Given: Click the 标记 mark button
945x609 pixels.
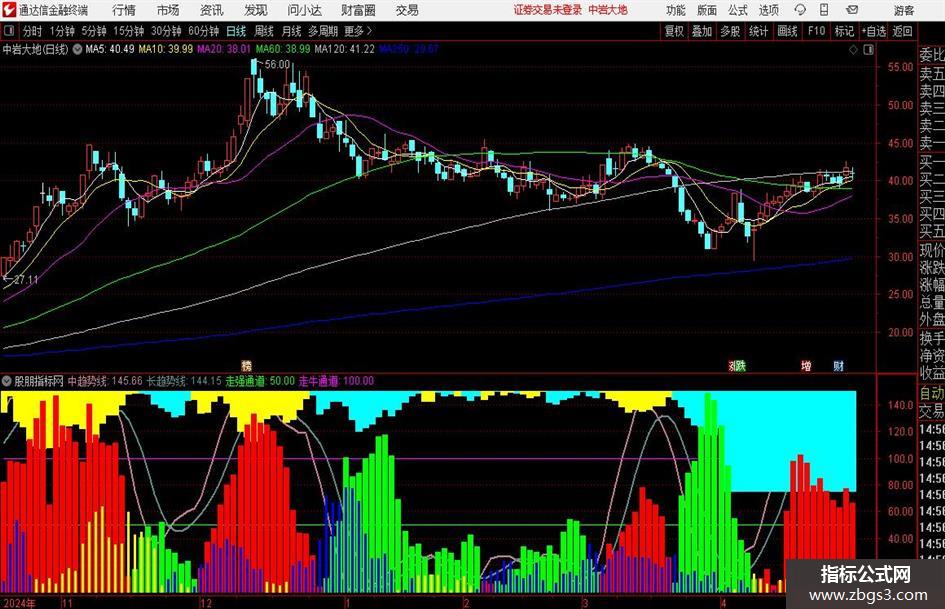Looking at the screenshot, I should (x=844, y=31).
